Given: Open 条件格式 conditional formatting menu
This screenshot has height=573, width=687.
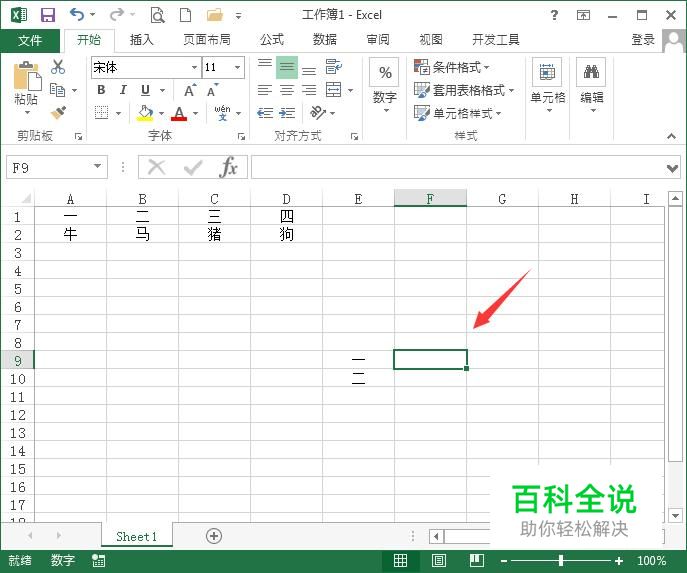Looking at the screenshot, I should coord(452,67).
